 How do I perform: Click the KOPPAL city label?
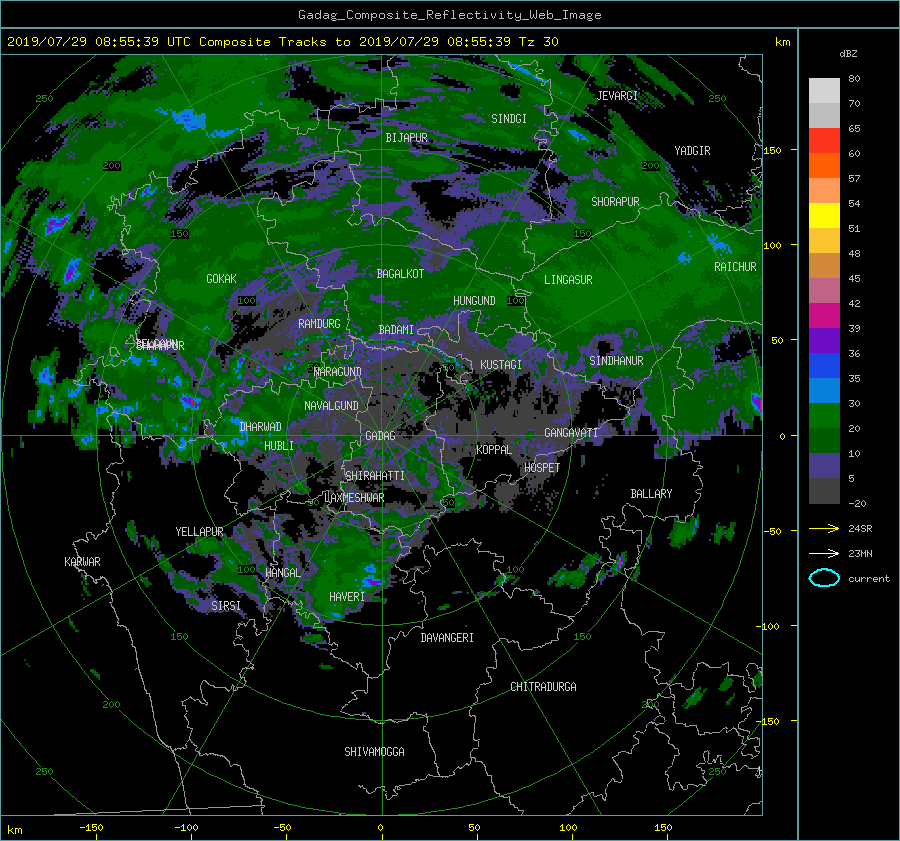(494, 450)
